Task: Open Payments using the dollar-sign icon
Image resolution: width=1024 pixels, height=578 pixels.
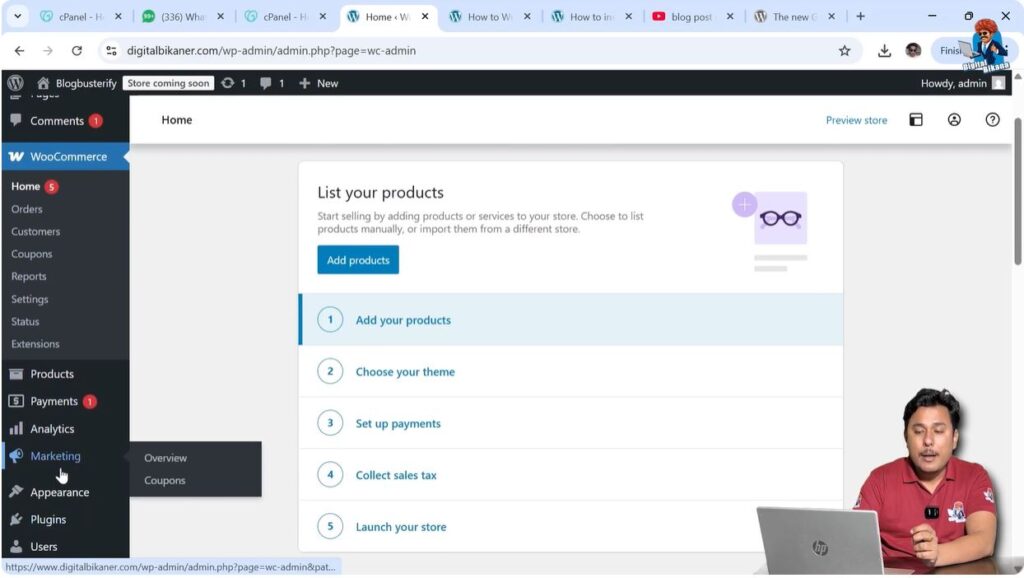Action: point(16,401)
